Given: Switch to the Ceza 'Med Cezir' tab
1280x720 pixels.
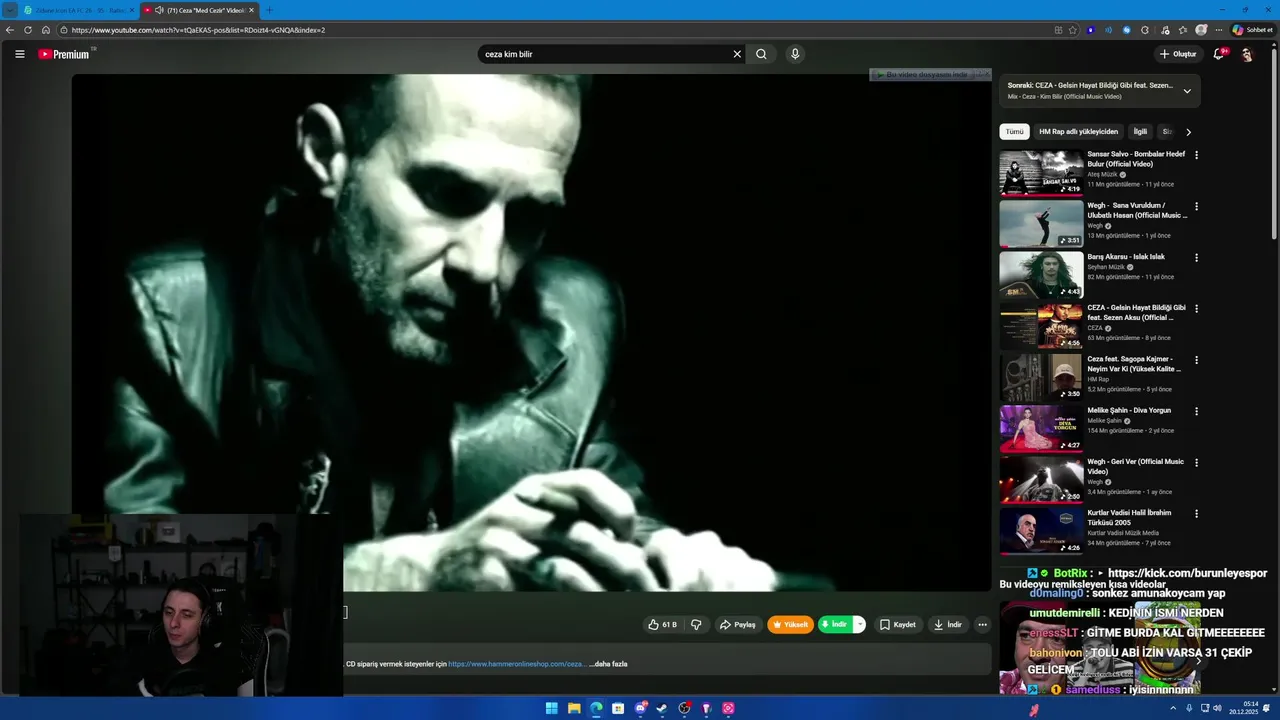Looking at the screenshot, I should pyautogui.click(x=198, y=10).
